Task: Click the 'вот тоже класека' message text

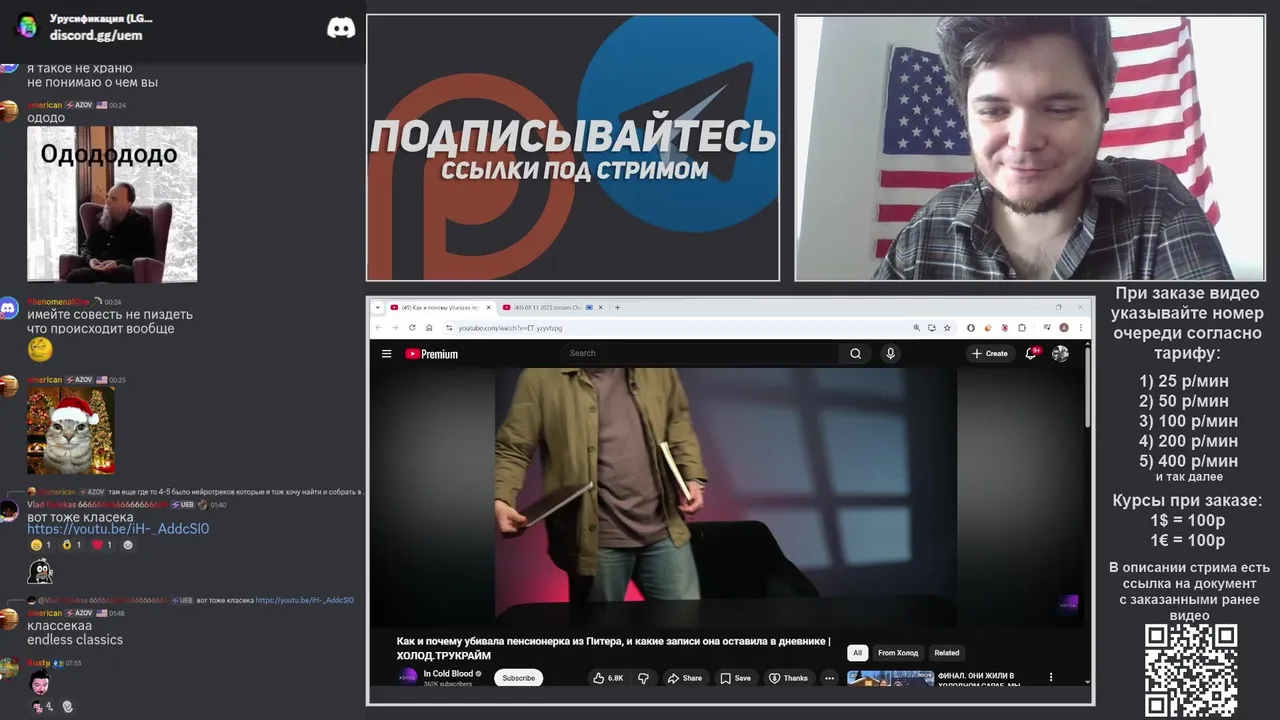Action: tap(80, 517)
